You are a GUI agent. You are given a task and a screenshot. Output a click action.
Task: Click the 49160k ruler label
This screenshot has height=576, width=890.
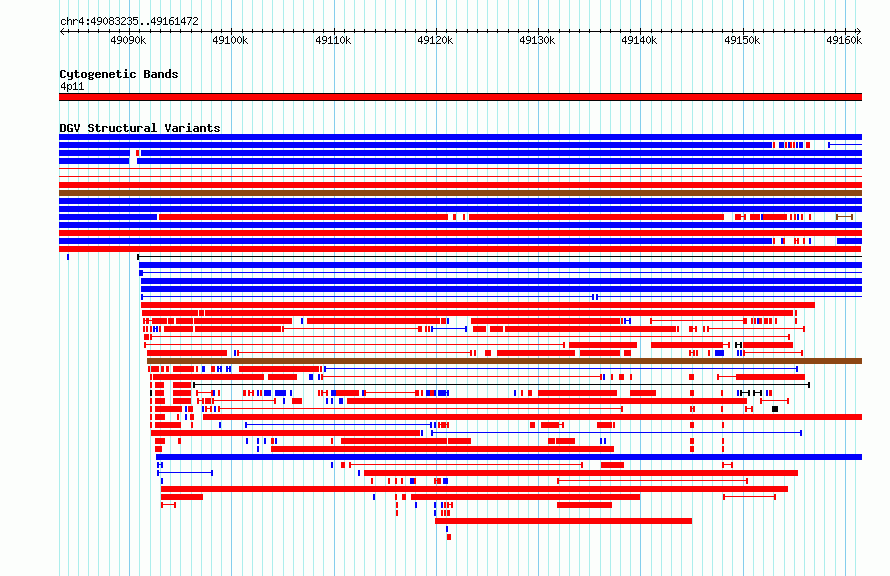point(844,40)
